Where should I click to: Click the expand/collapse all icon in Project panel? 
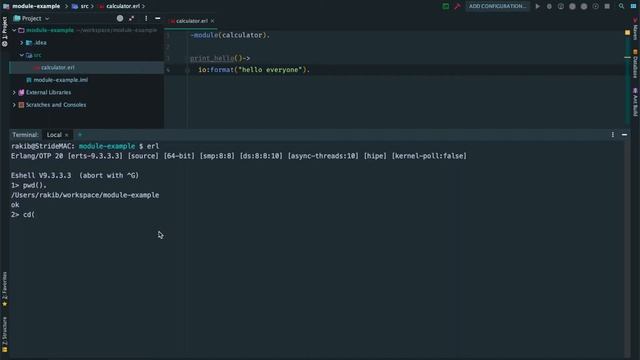tap(131, 18)
